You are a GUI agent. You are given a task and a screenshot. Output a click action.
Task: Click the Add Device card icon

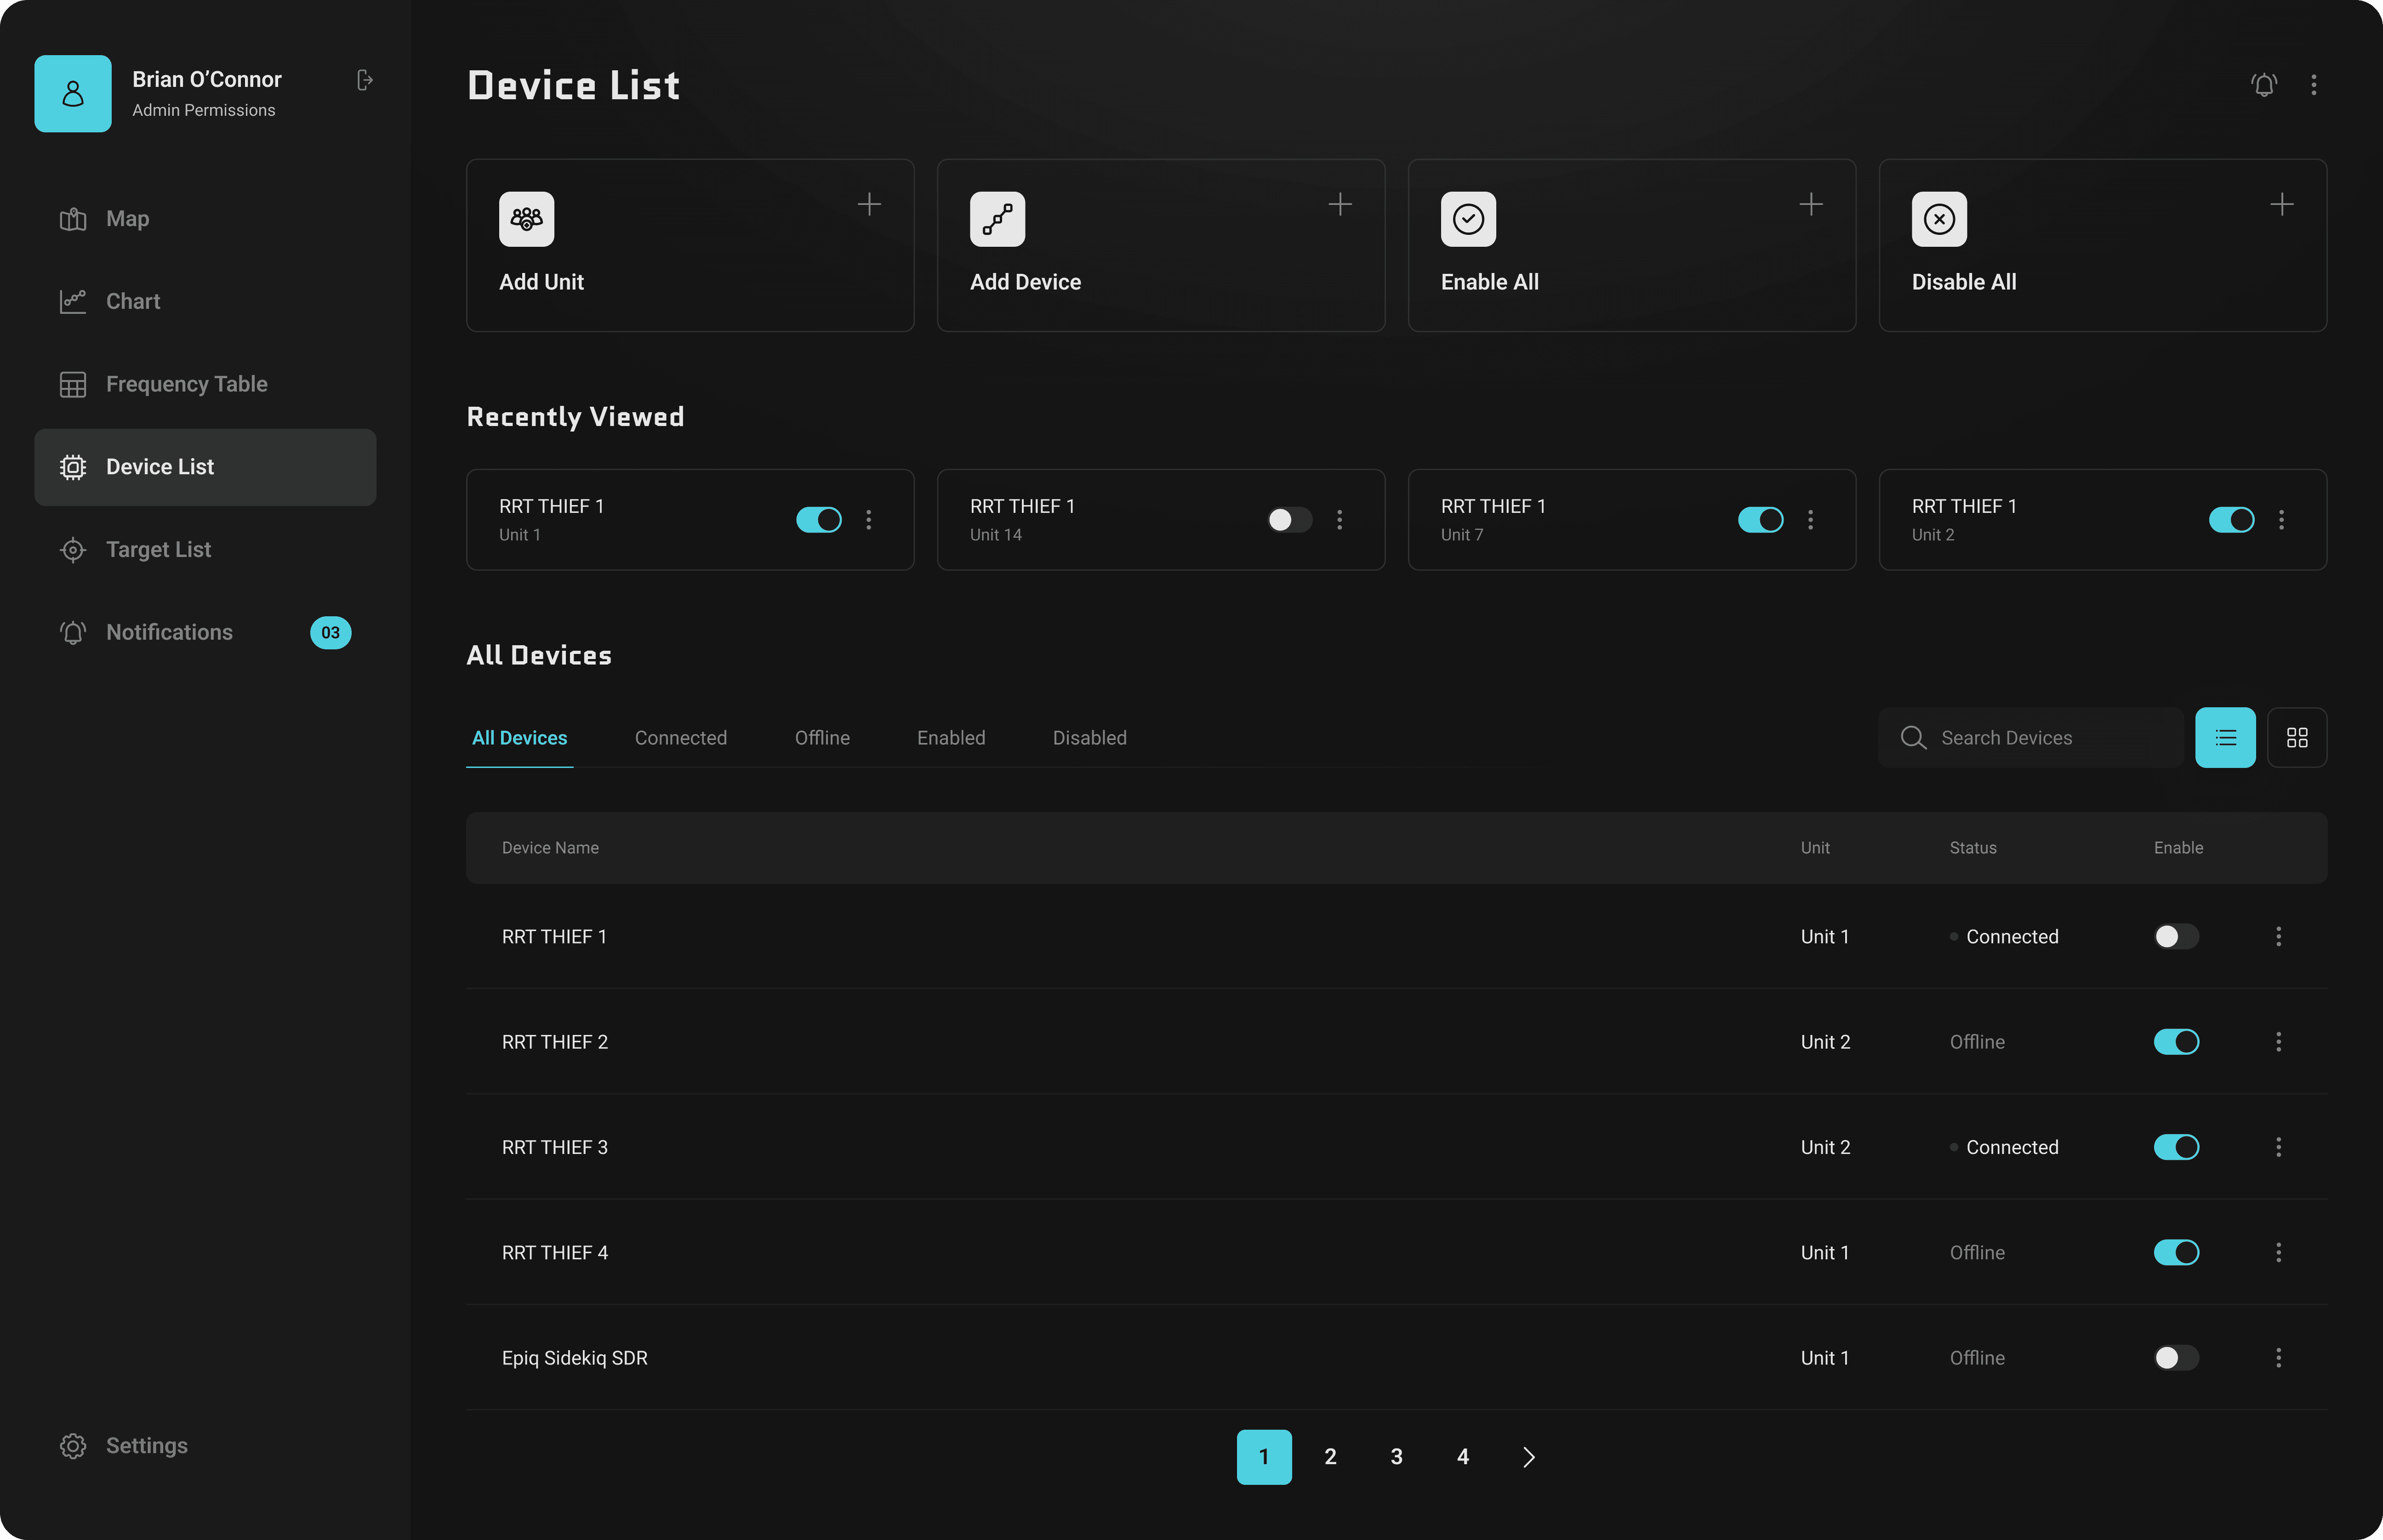pos(997,219)
